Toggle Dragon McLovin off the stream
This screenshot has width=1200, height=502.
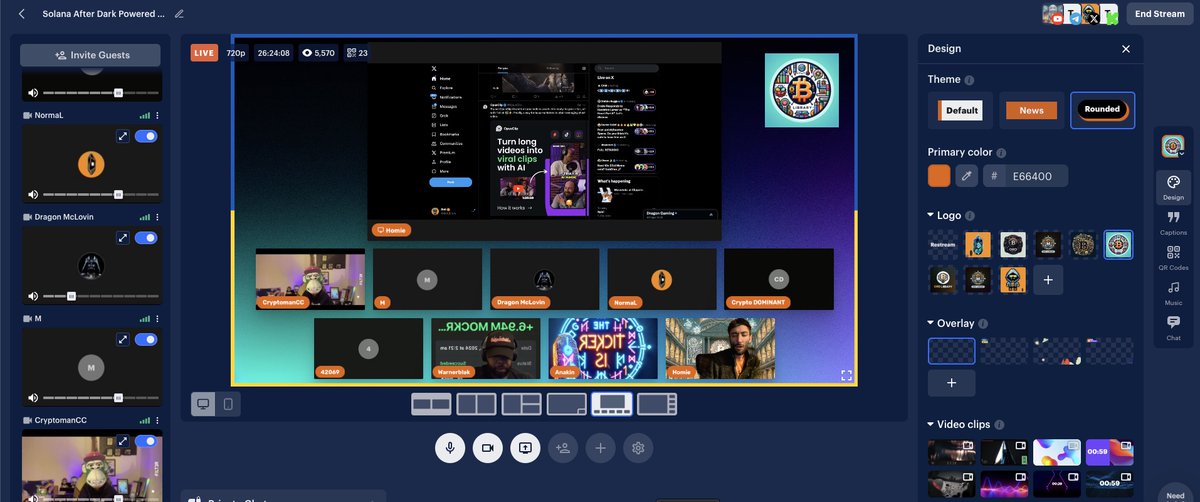[146, 238]
